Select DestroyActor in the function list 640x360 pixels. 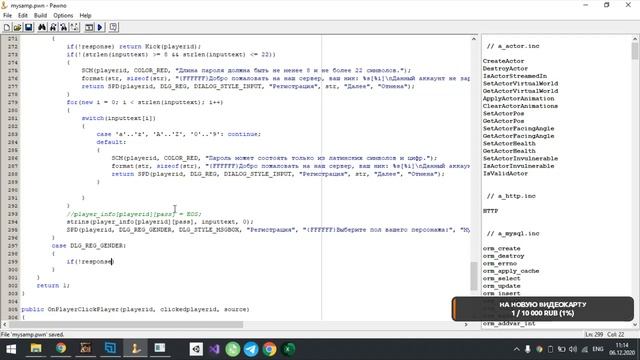(505, 69)
